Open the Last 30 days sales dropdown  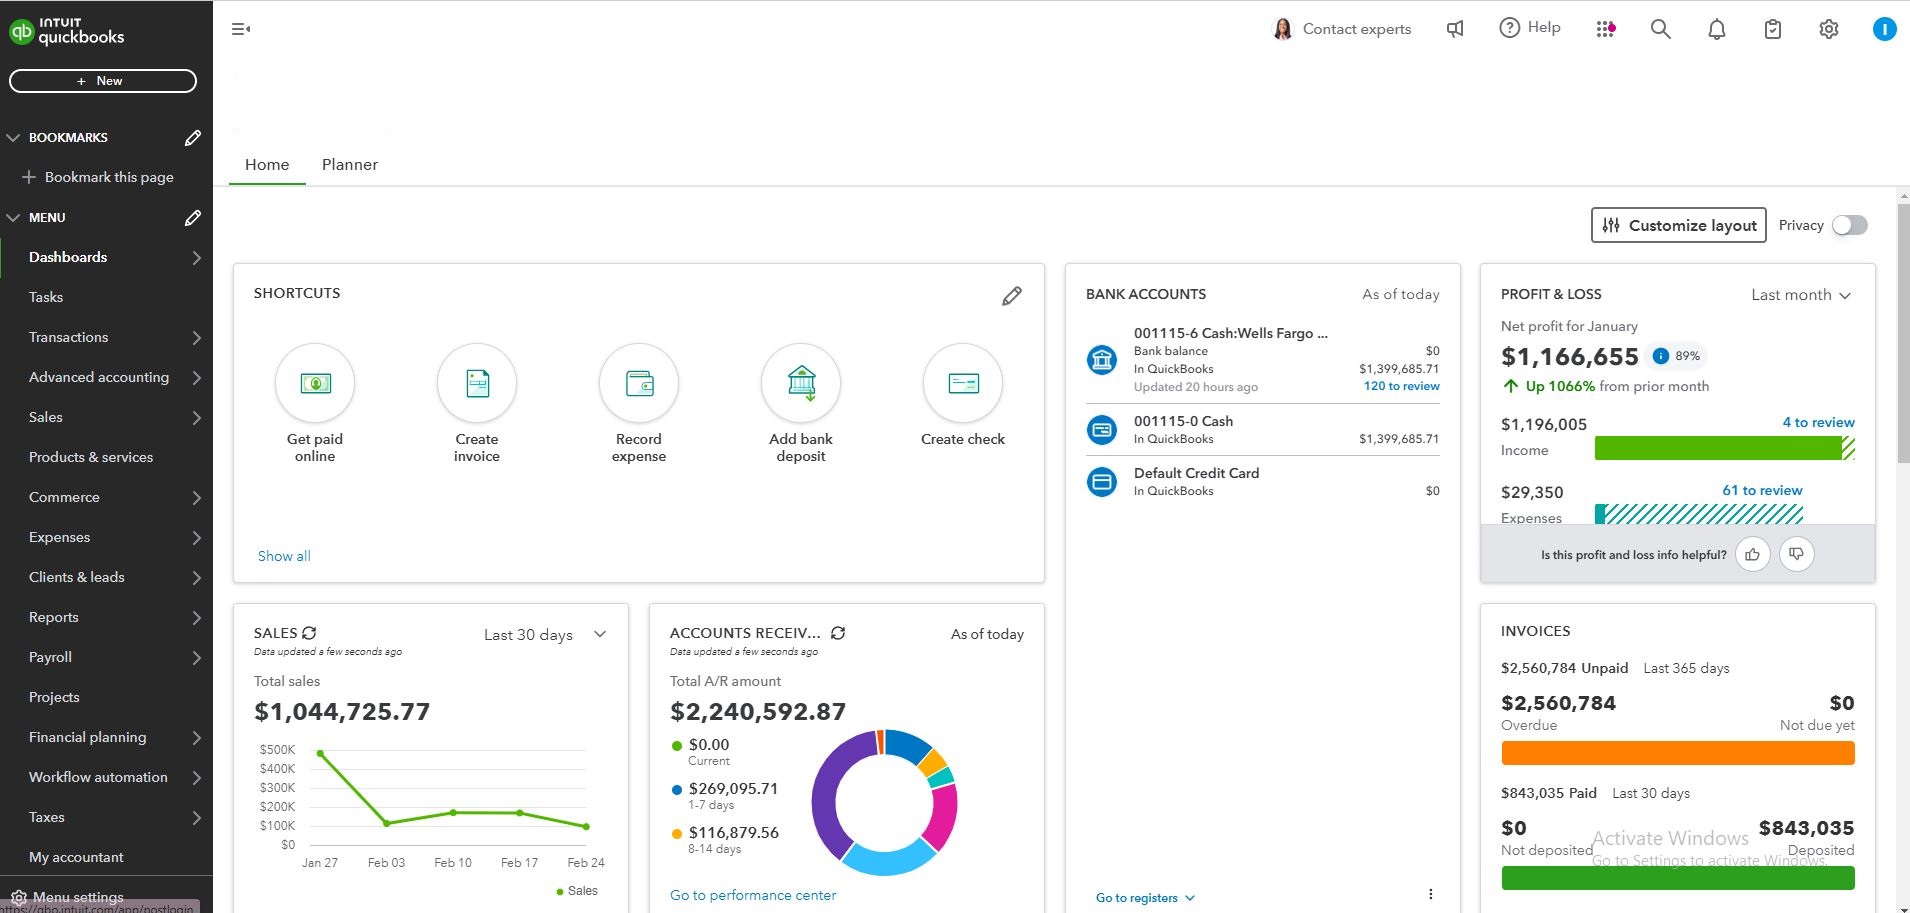click(x=545, y=635)
